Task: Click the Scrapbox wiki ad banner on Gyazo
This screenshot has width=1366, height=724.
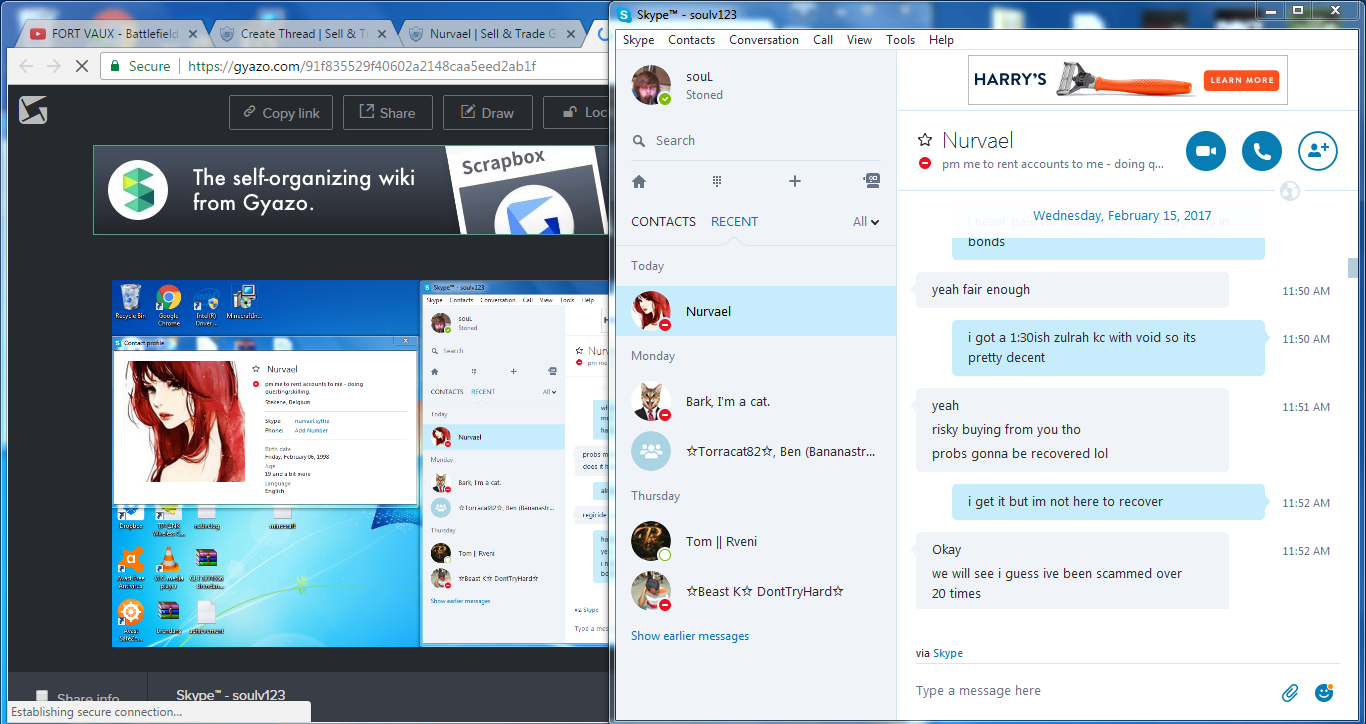Action: point(351,190)
